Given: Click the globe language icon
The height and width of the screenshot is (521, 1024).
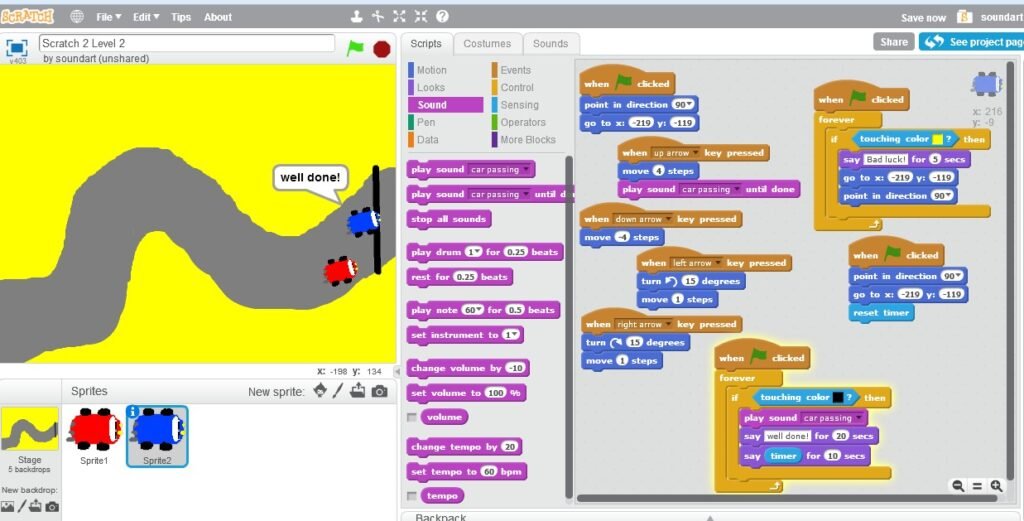Looking at the screenshot, I should pos(77,17).
